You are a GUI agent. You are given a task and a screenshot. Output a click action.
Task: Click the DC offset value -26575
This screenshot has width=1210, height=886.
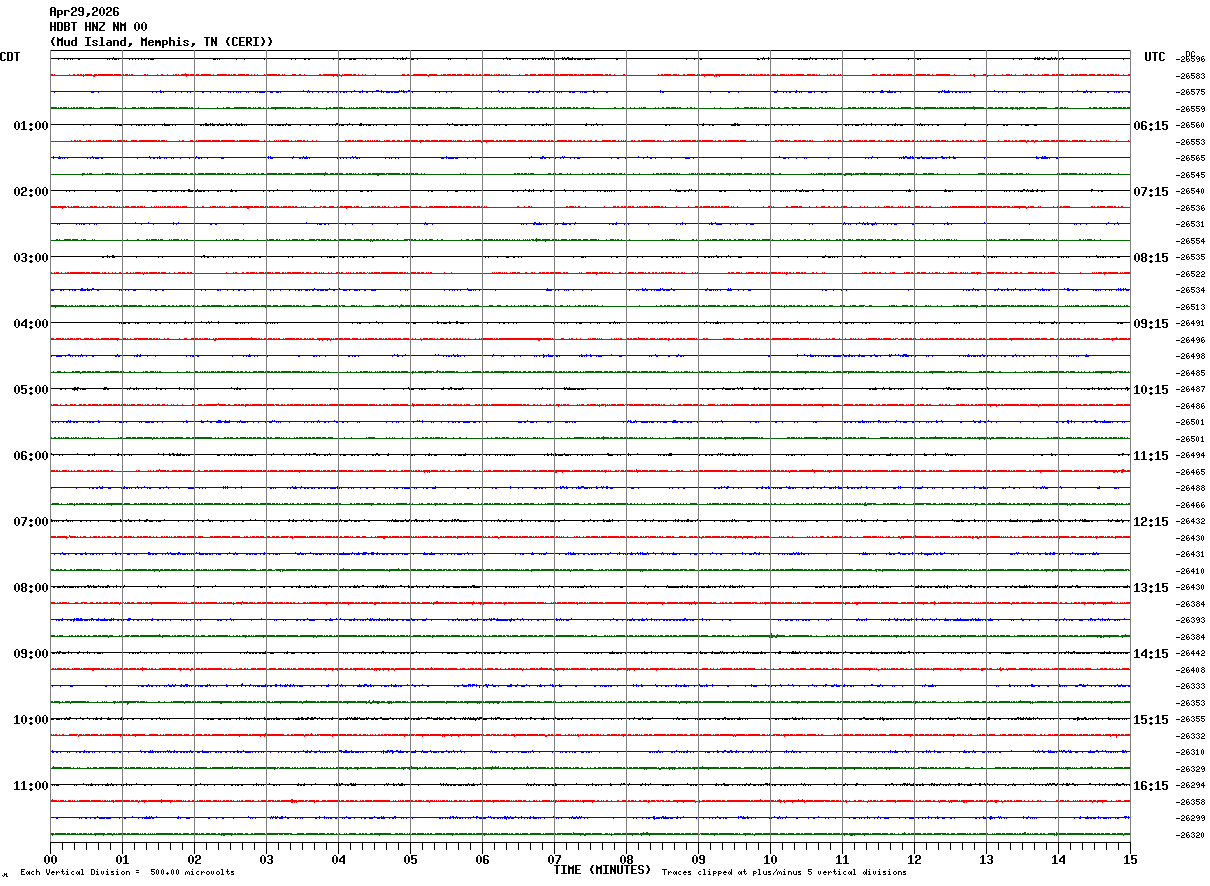tap(1190, 92)
